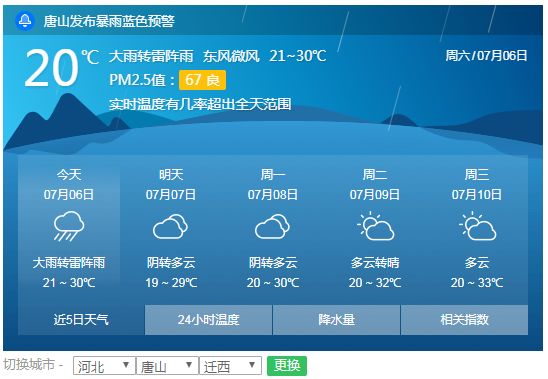Click today's heavy rain cloud icon
The image size is (548, 379).
69,226
